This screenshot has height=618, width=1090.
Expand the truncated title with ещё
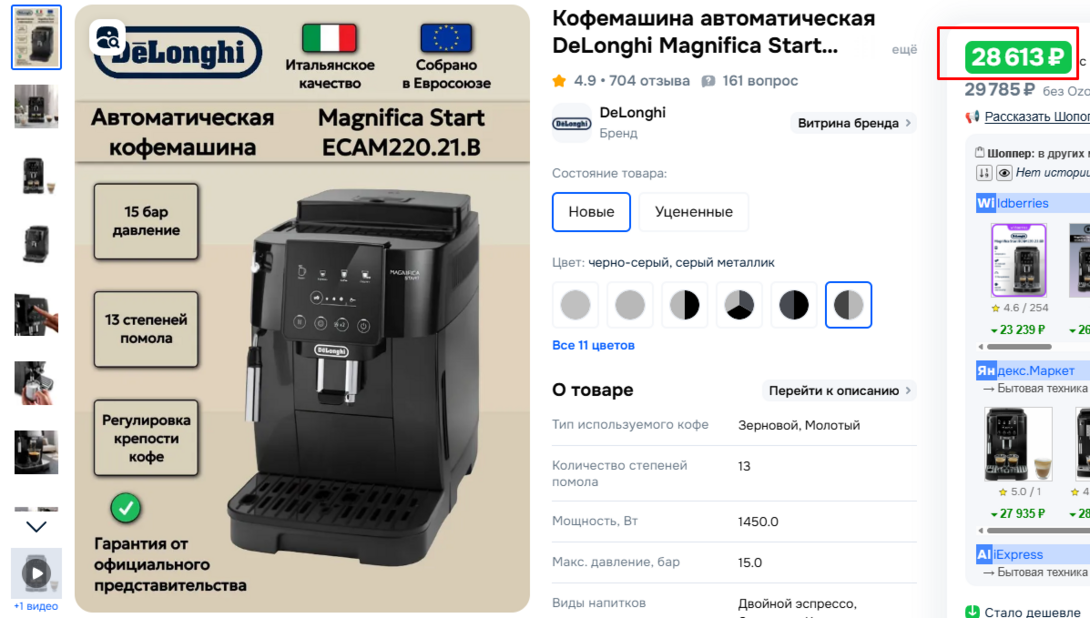click(904, 49)
